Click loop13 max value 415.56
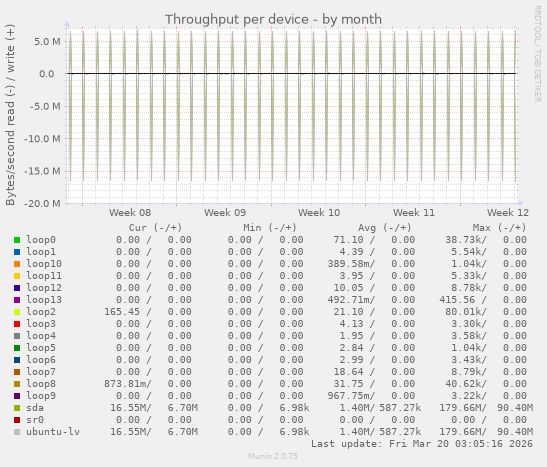Image resolution: width=547 pixels, height=467 pixels. pos(457,300)
